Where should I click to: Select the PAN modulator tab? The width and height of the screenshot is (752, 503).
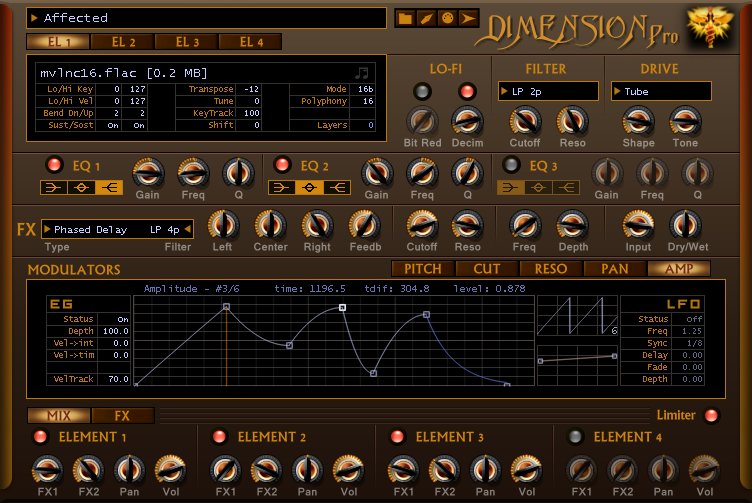(615, 269)
